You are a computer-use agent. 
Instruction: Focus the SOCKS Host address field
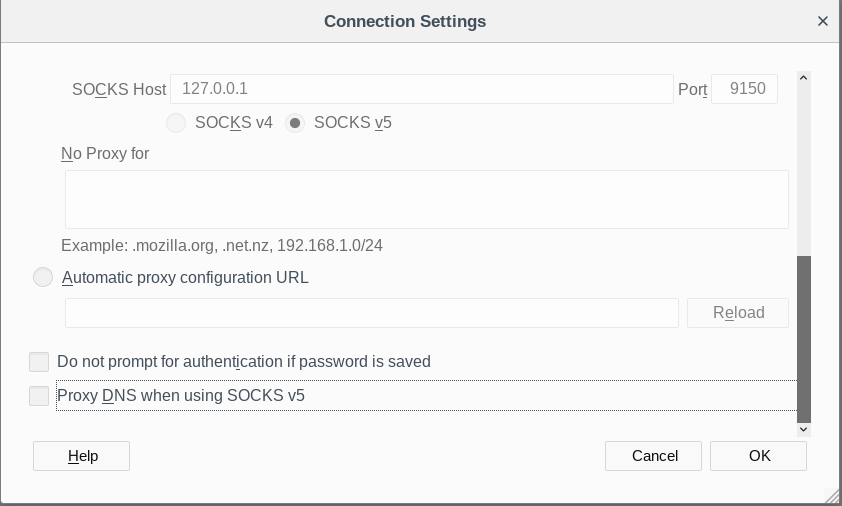421,89
